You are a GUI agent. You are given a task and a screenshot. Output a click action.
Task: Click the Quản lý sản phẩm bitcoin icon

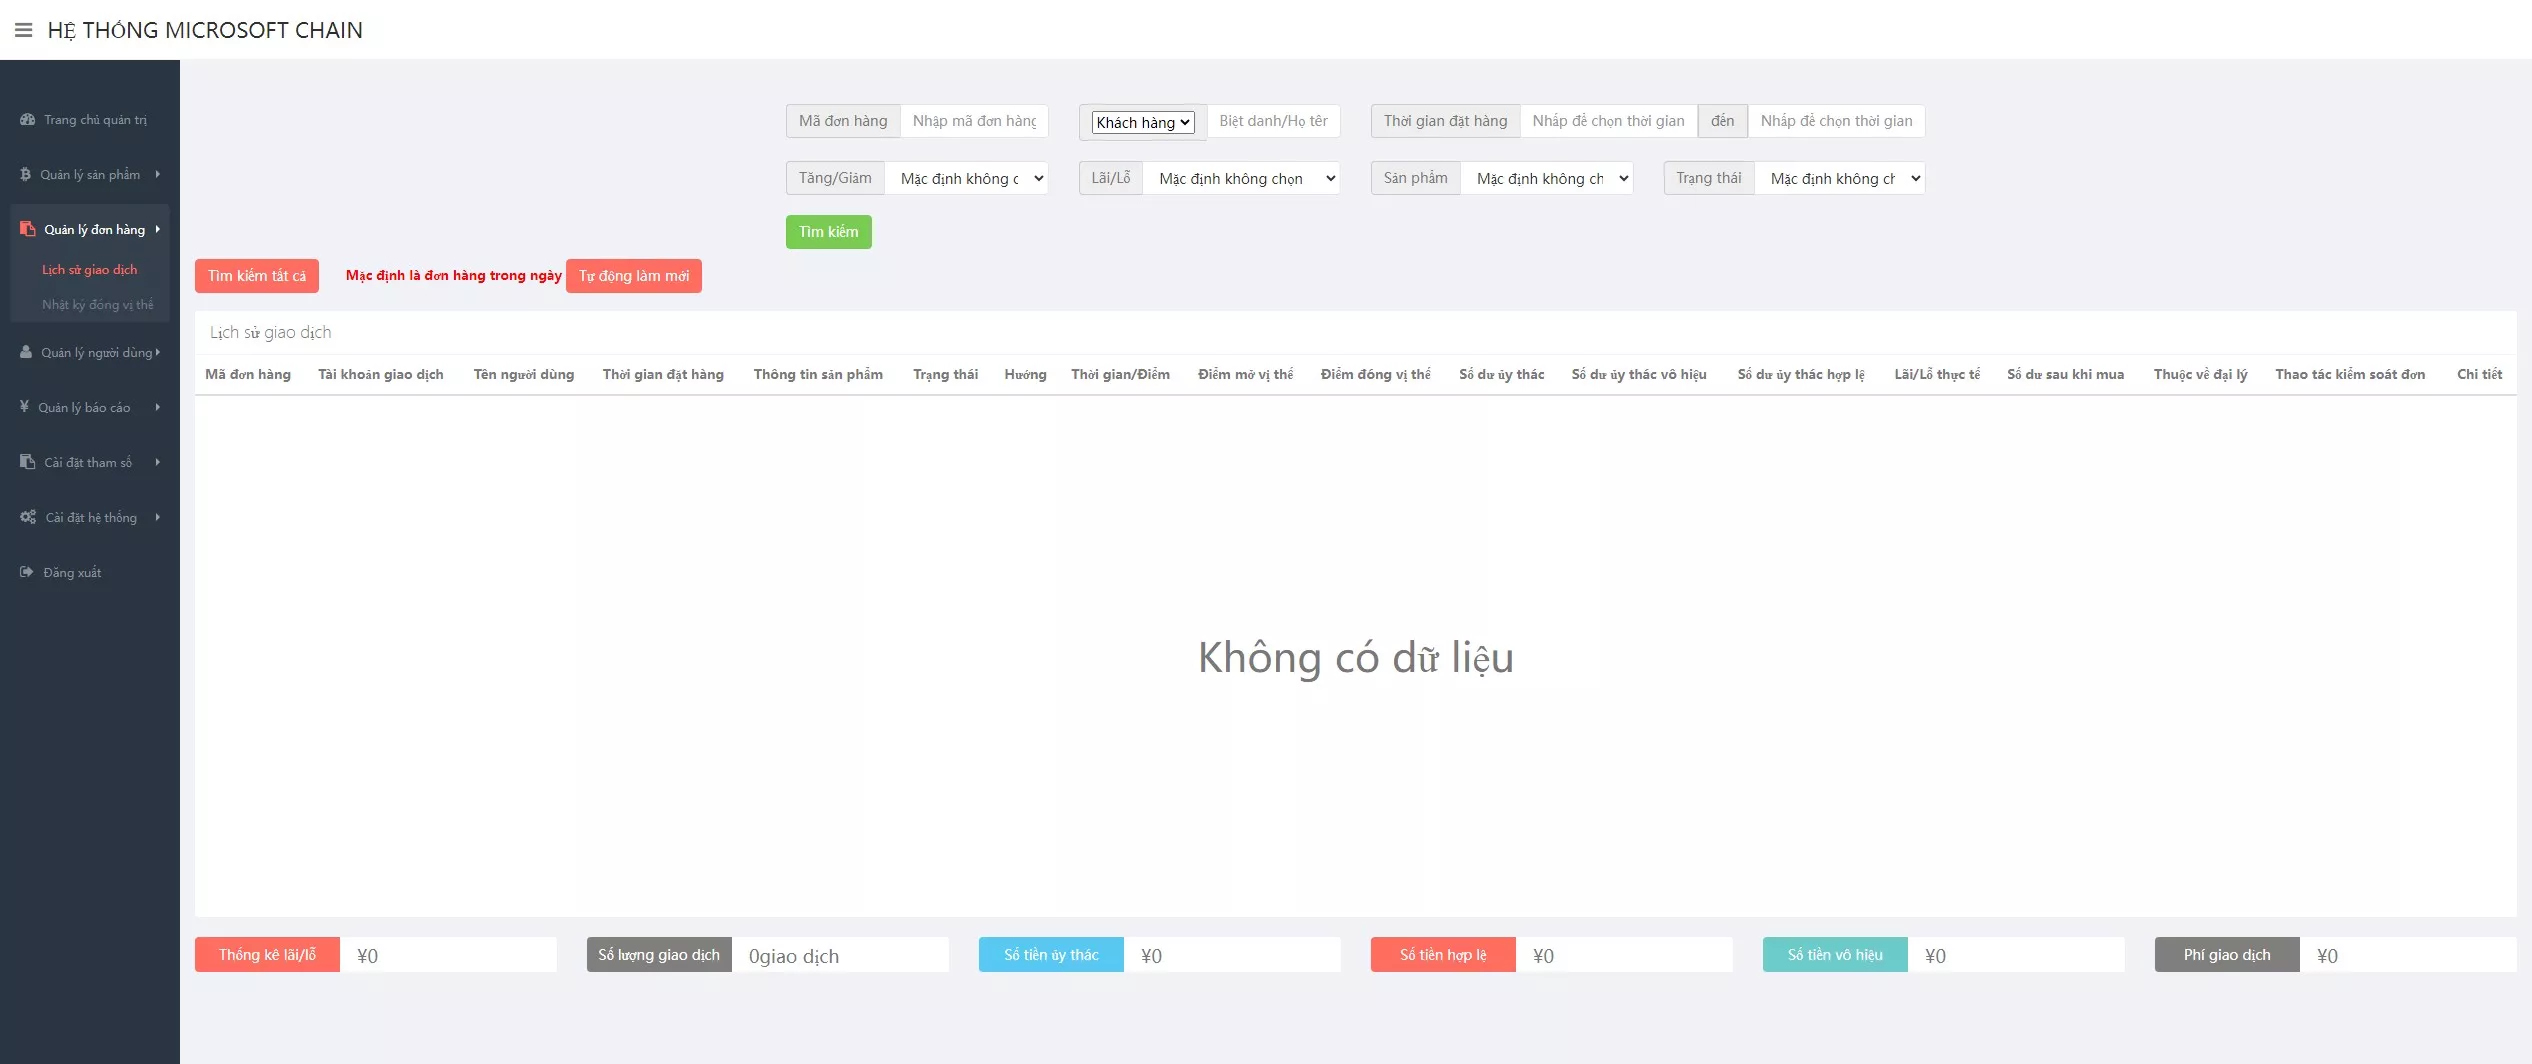tap(25, 173)
